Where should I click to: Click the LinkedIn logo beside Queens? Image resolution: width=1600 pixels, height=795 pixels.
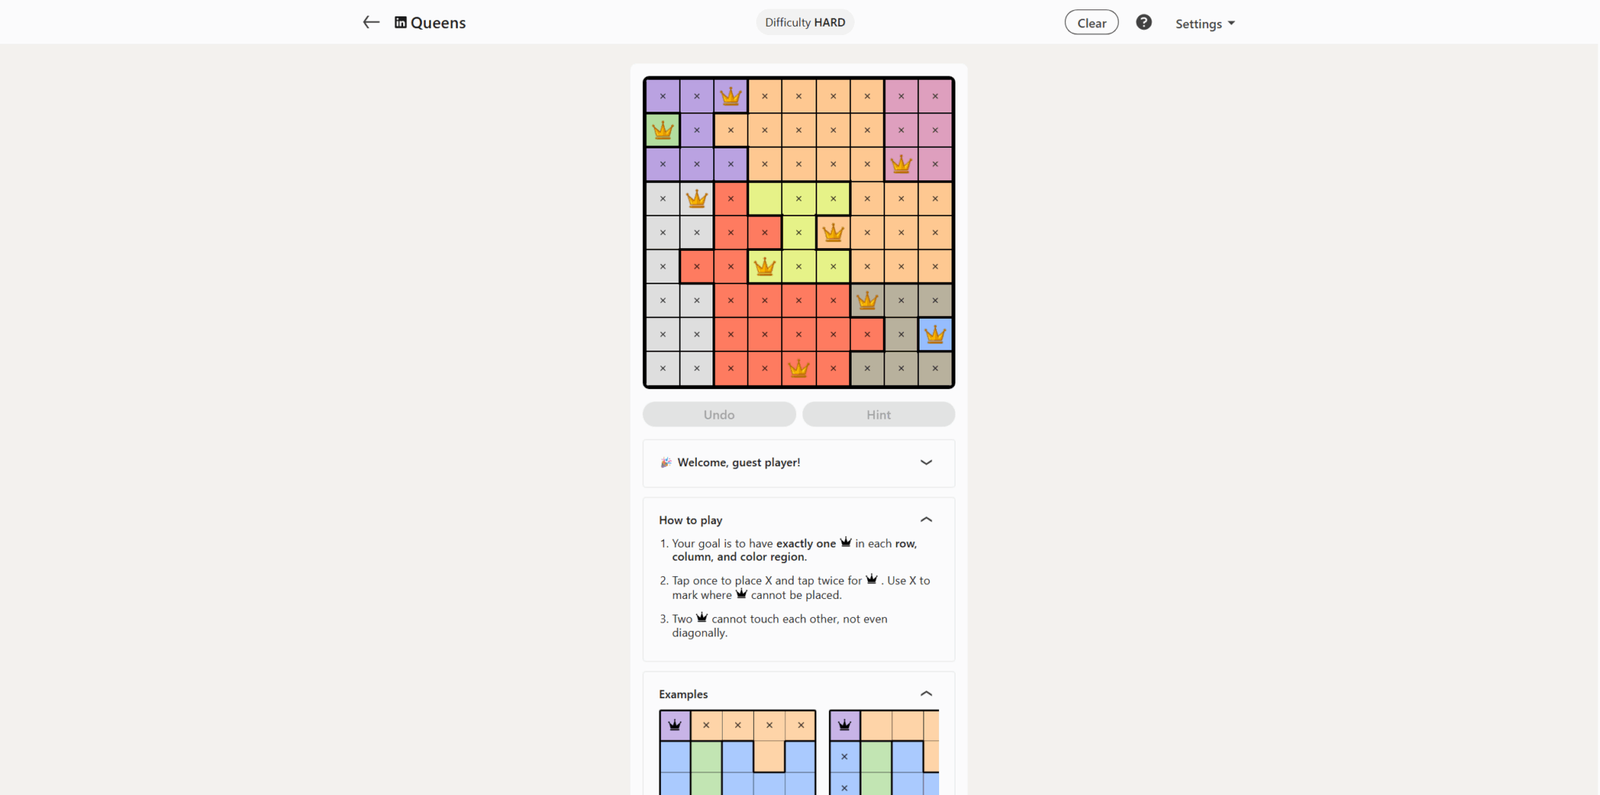point(400,22)
